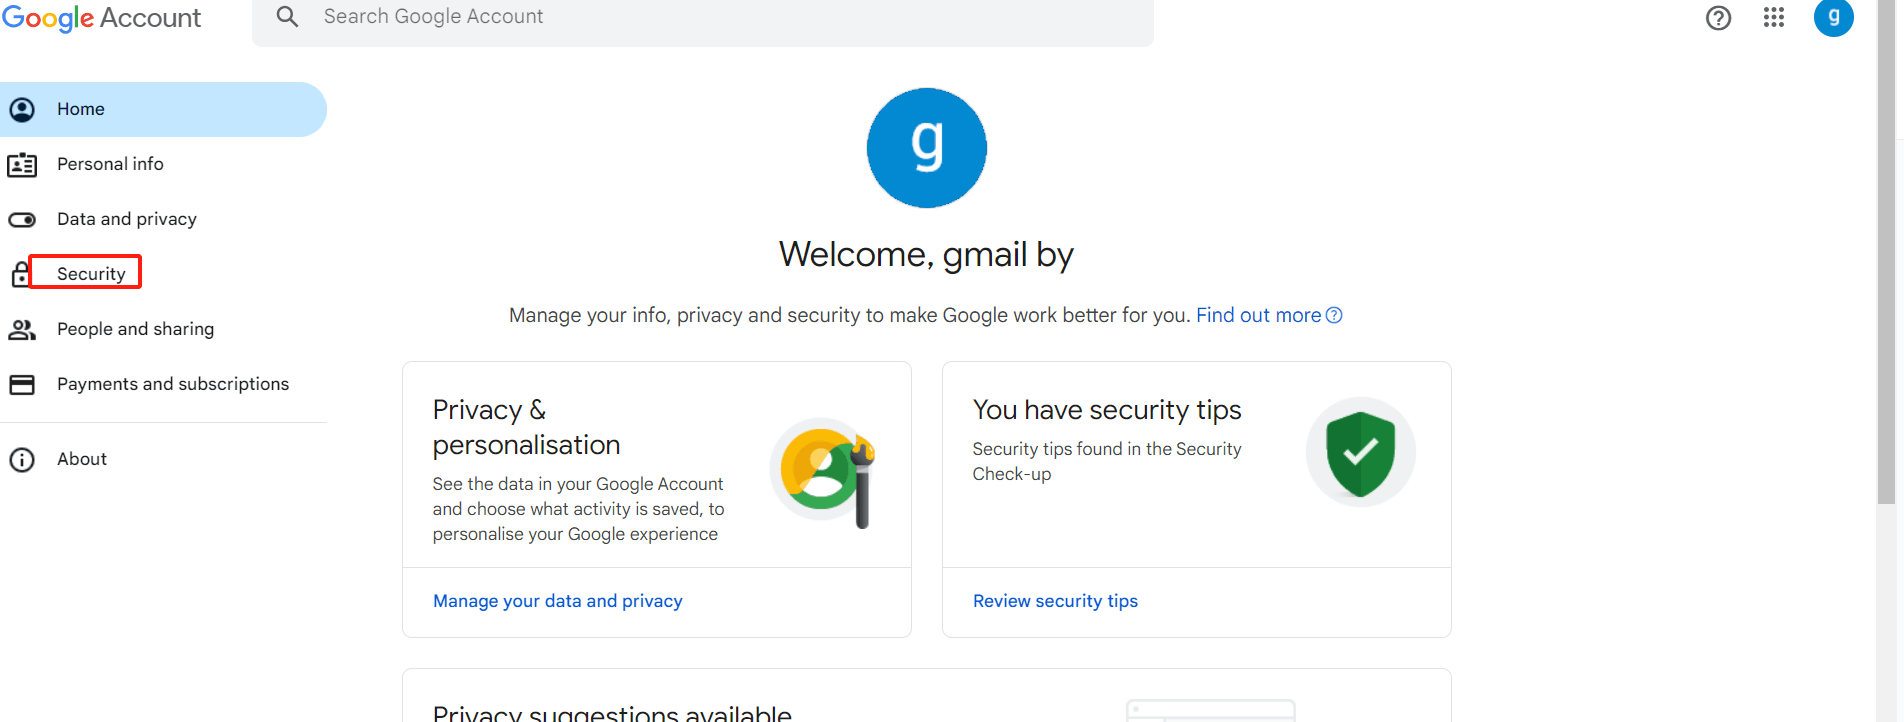1904x722 pixels.
Task: Click the search magnifier icon
Action: [x=287, y=17]
